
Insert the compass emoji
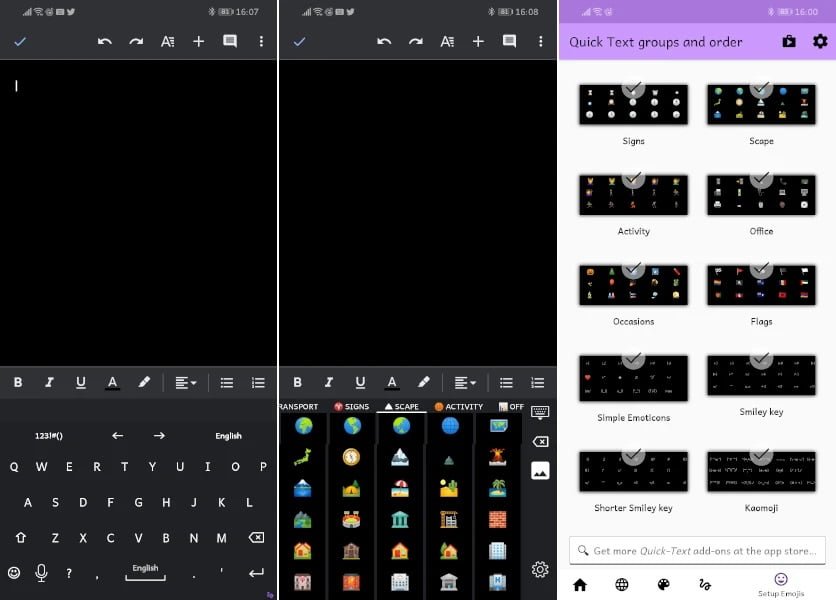click(351, 457)
